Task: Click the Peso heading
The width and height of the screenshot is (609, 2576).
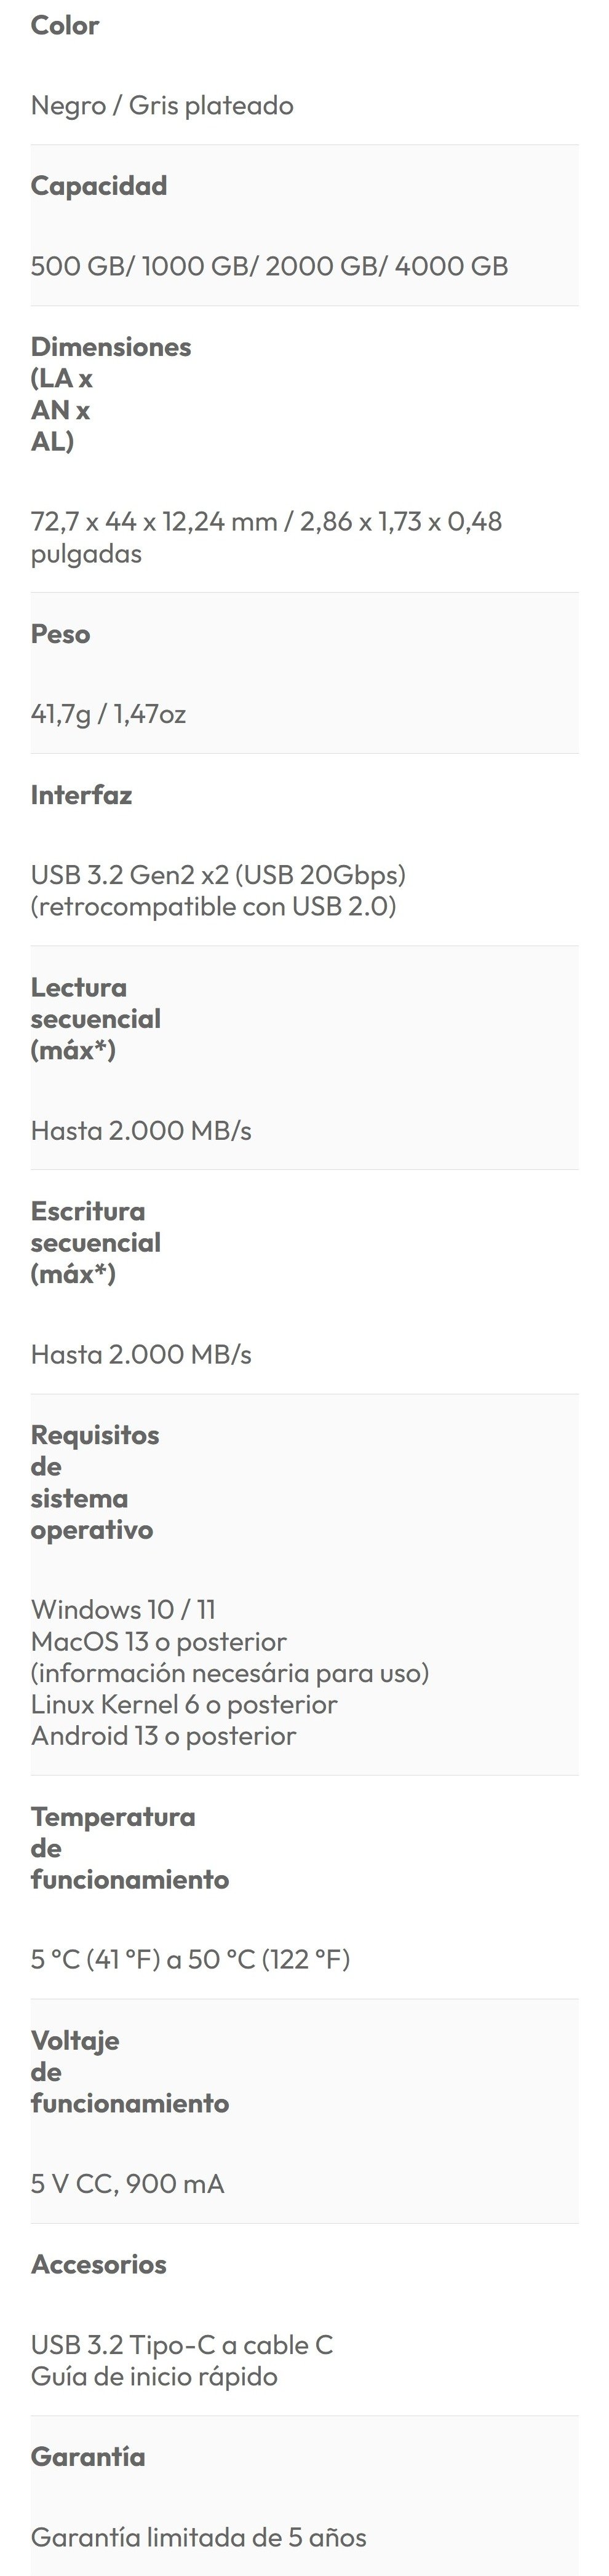Action: [61, 634]
